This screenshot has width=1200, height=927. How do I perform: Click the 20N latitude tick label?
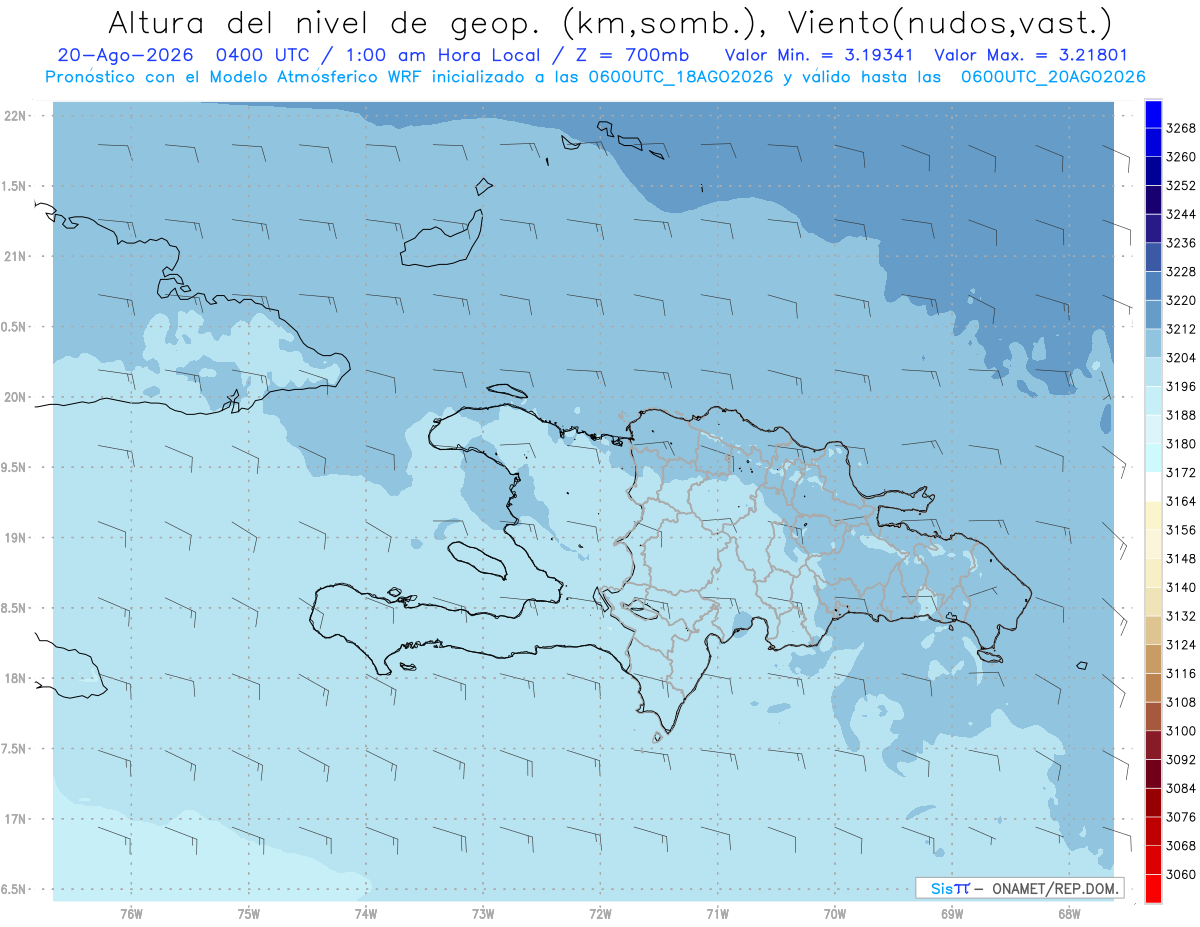[x=17, y=397]
